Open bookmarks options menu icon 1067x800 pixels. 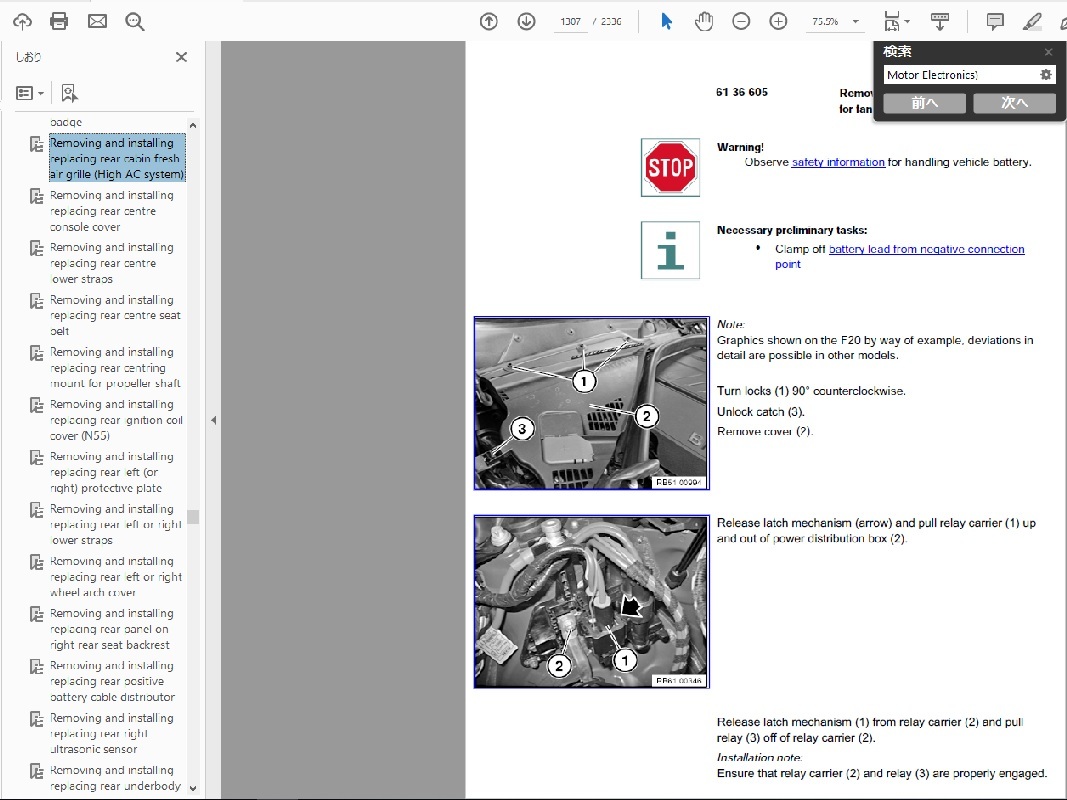[x=29, y=93]
